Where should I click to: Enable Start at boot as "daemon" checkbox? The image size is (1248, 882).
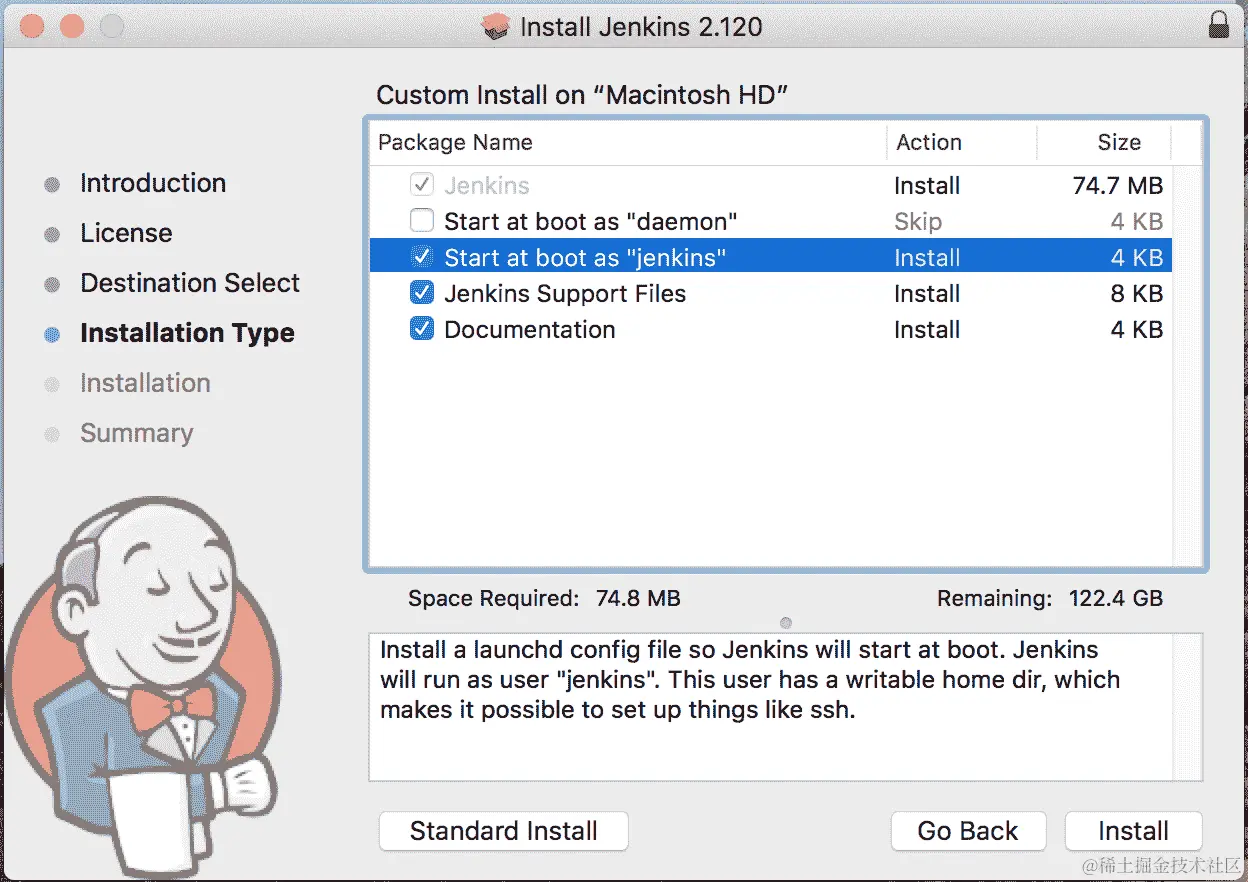point(422,221)
